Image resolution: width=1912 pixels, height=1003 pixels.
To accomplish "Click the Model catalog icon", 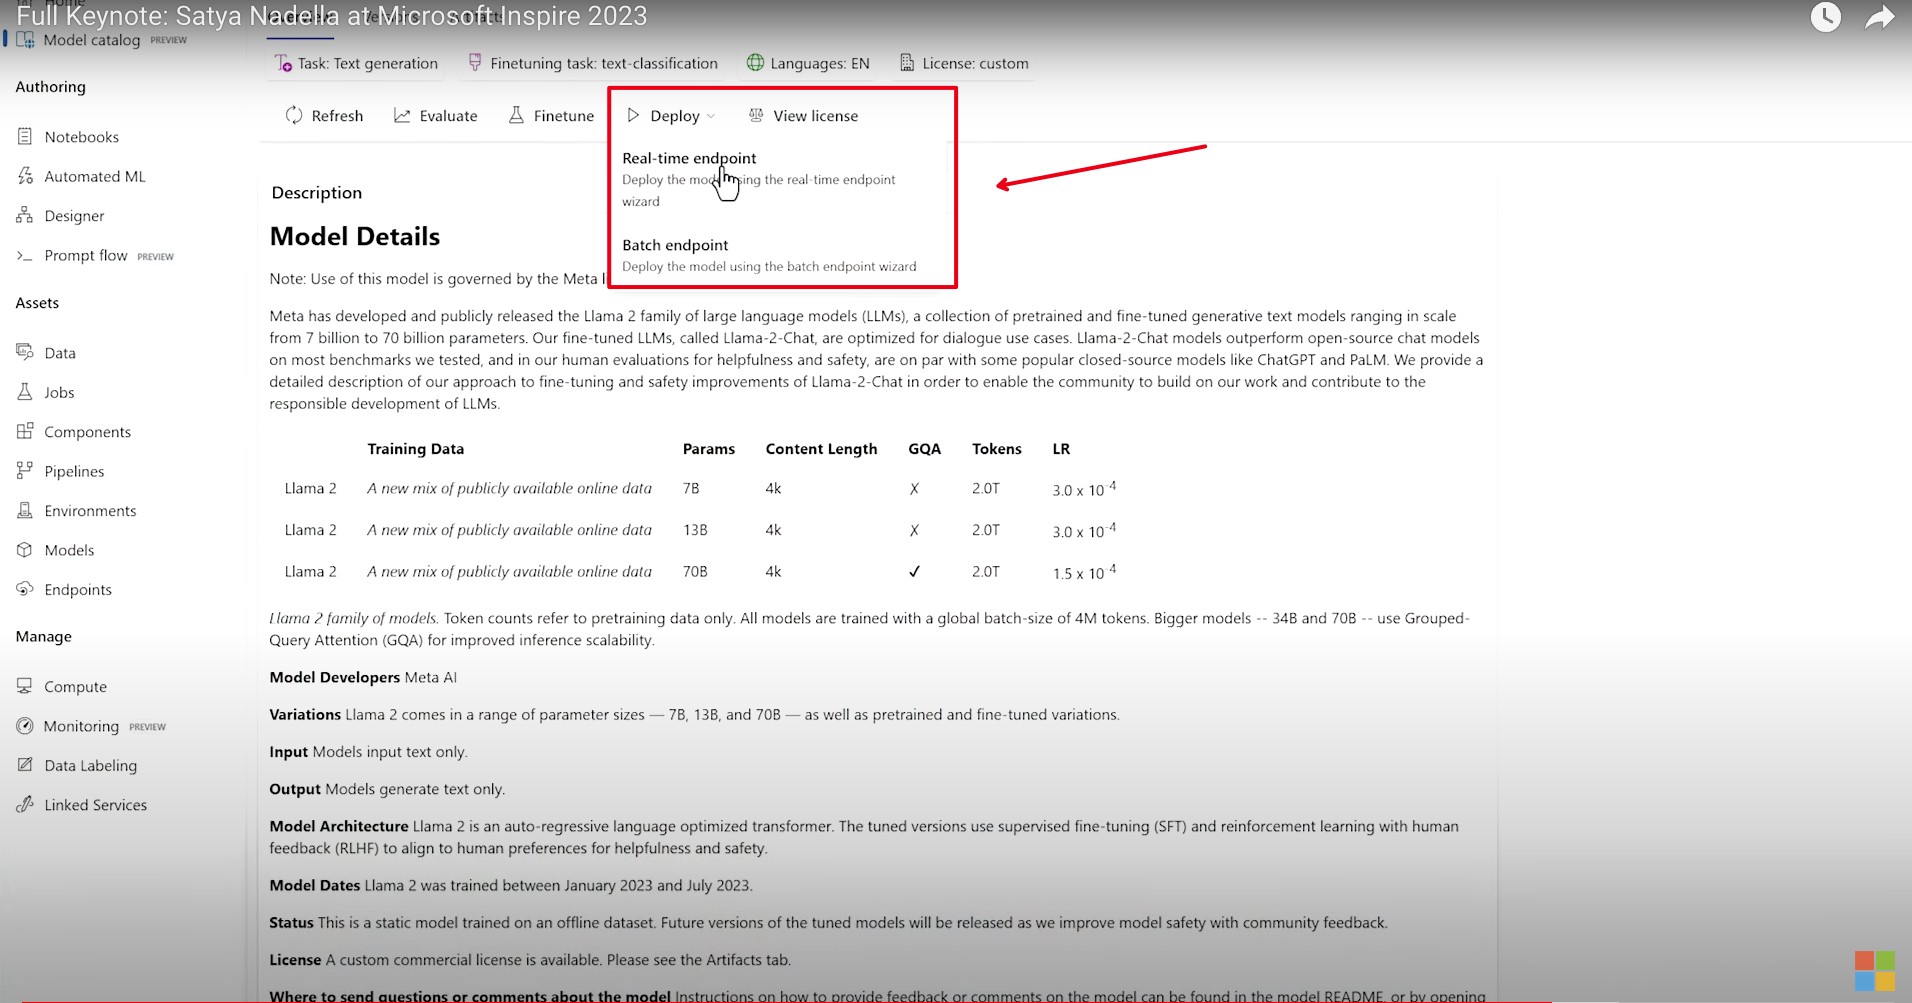I will (x=25, y=40).
